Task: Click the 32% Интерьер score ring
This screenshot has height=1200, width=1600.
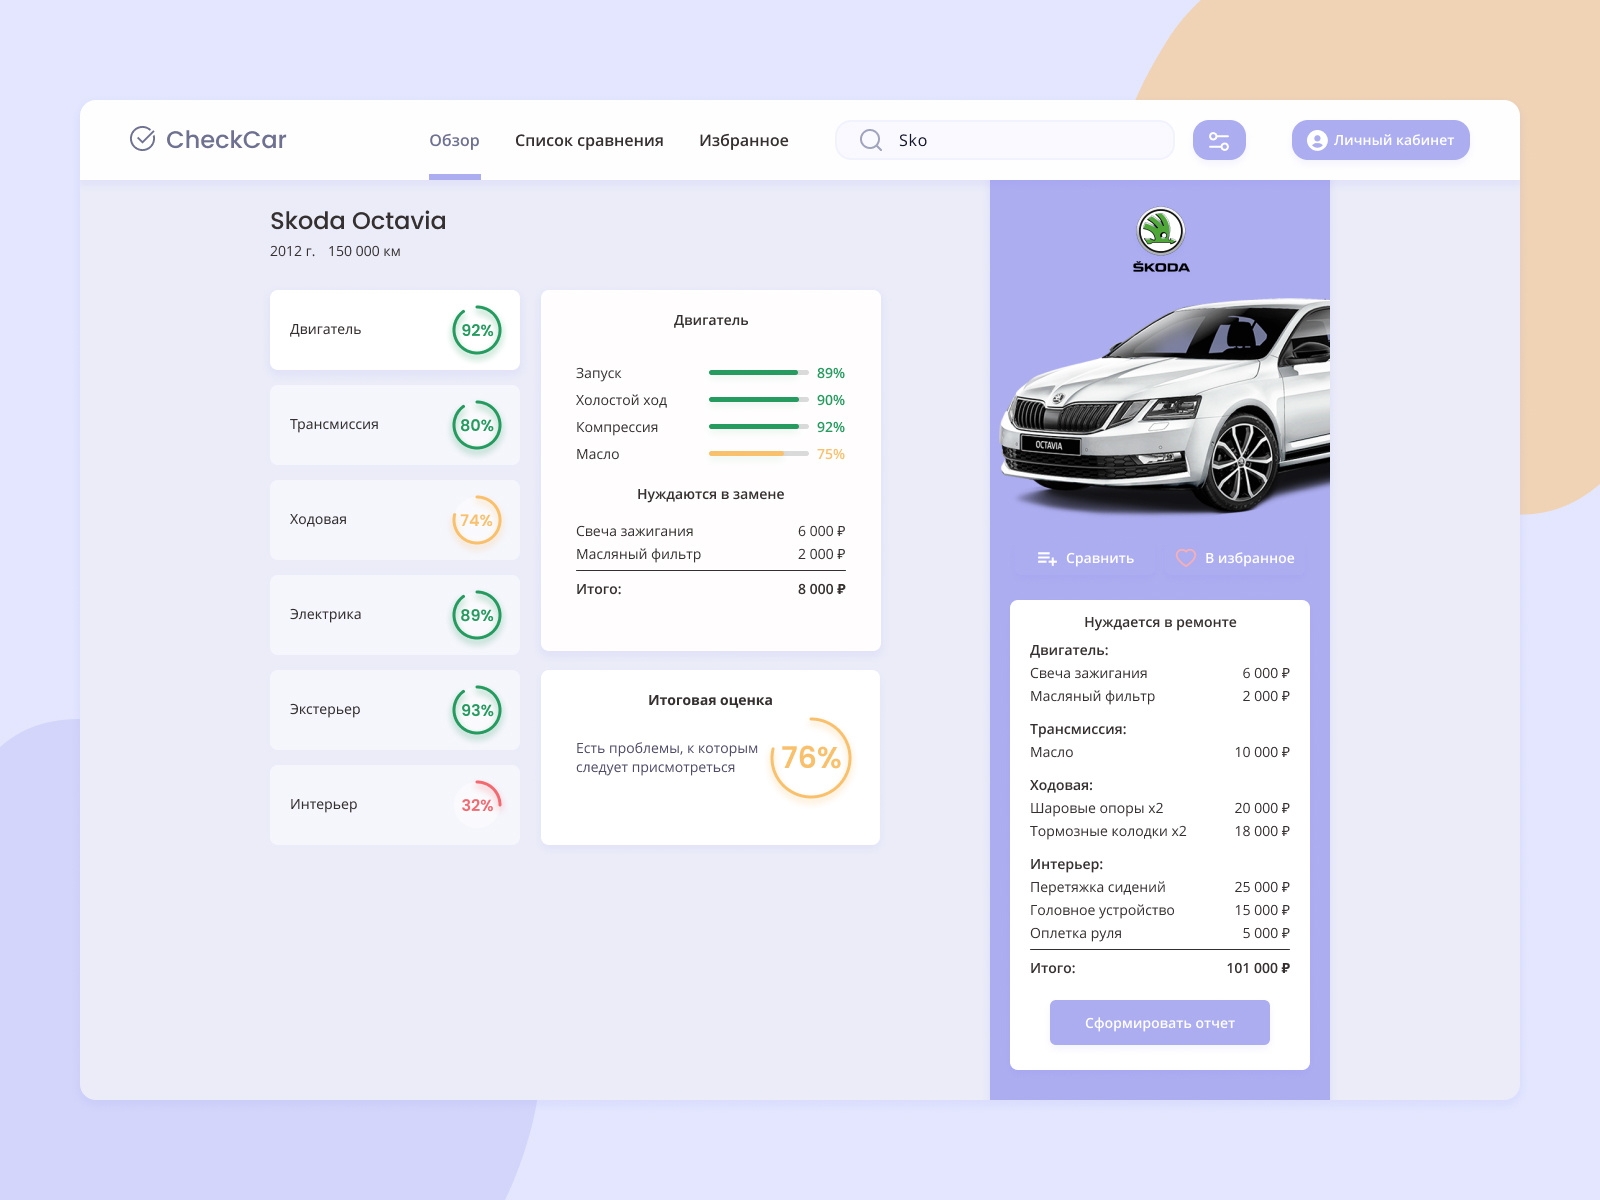Action: (x=477, y=805)
